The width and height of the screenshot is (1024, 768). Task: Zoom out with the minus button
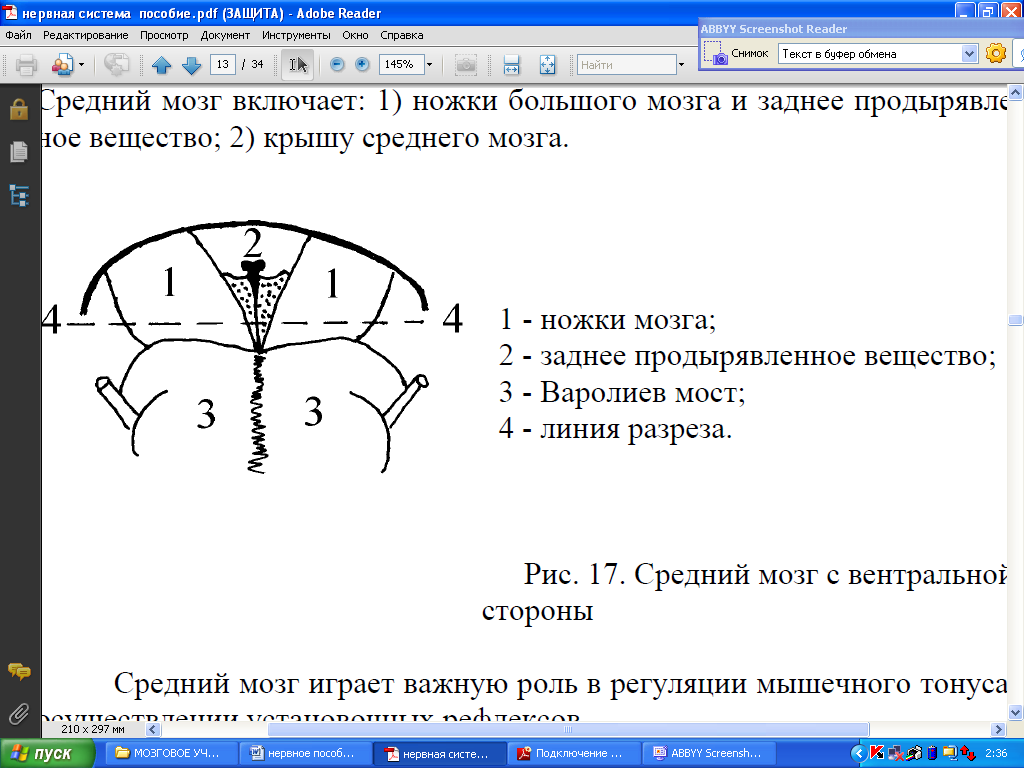coord(337,64)
